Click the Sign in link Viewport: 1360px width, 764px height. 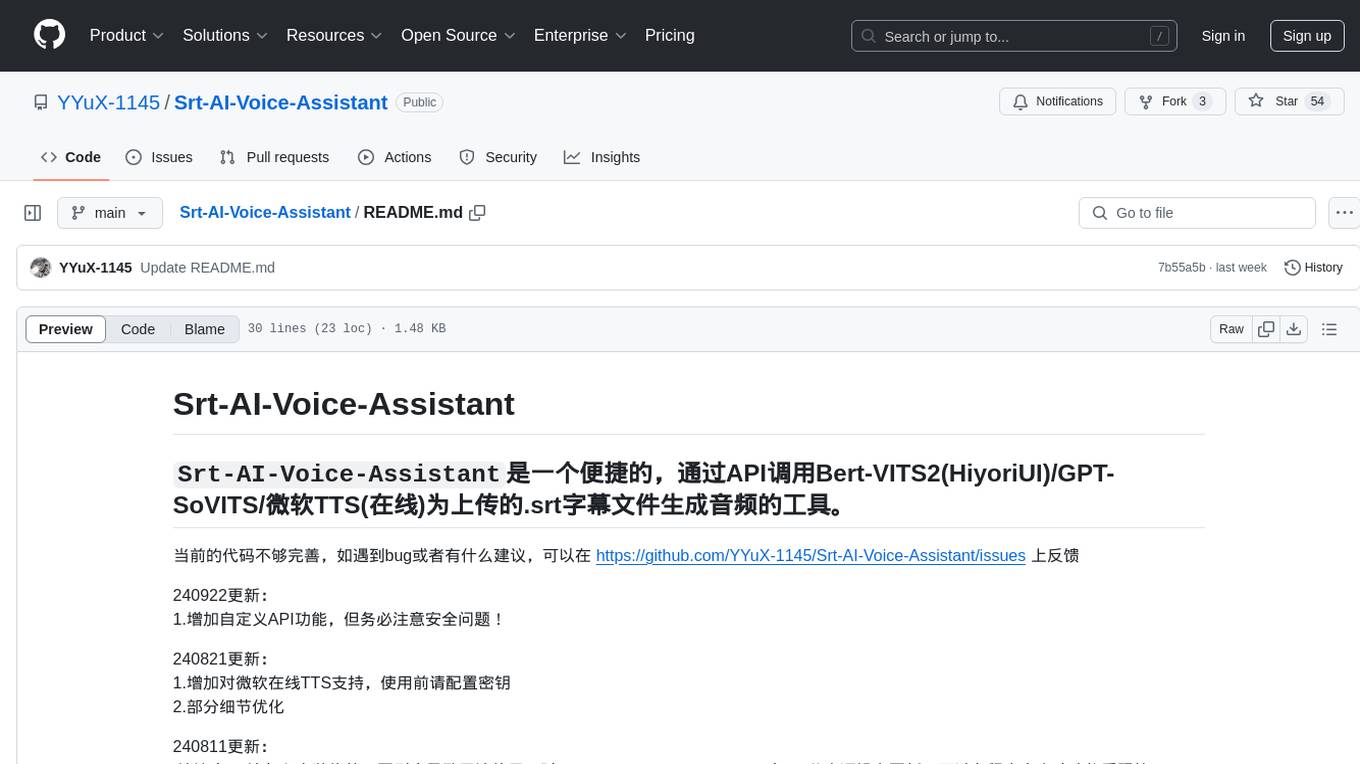1223,36
